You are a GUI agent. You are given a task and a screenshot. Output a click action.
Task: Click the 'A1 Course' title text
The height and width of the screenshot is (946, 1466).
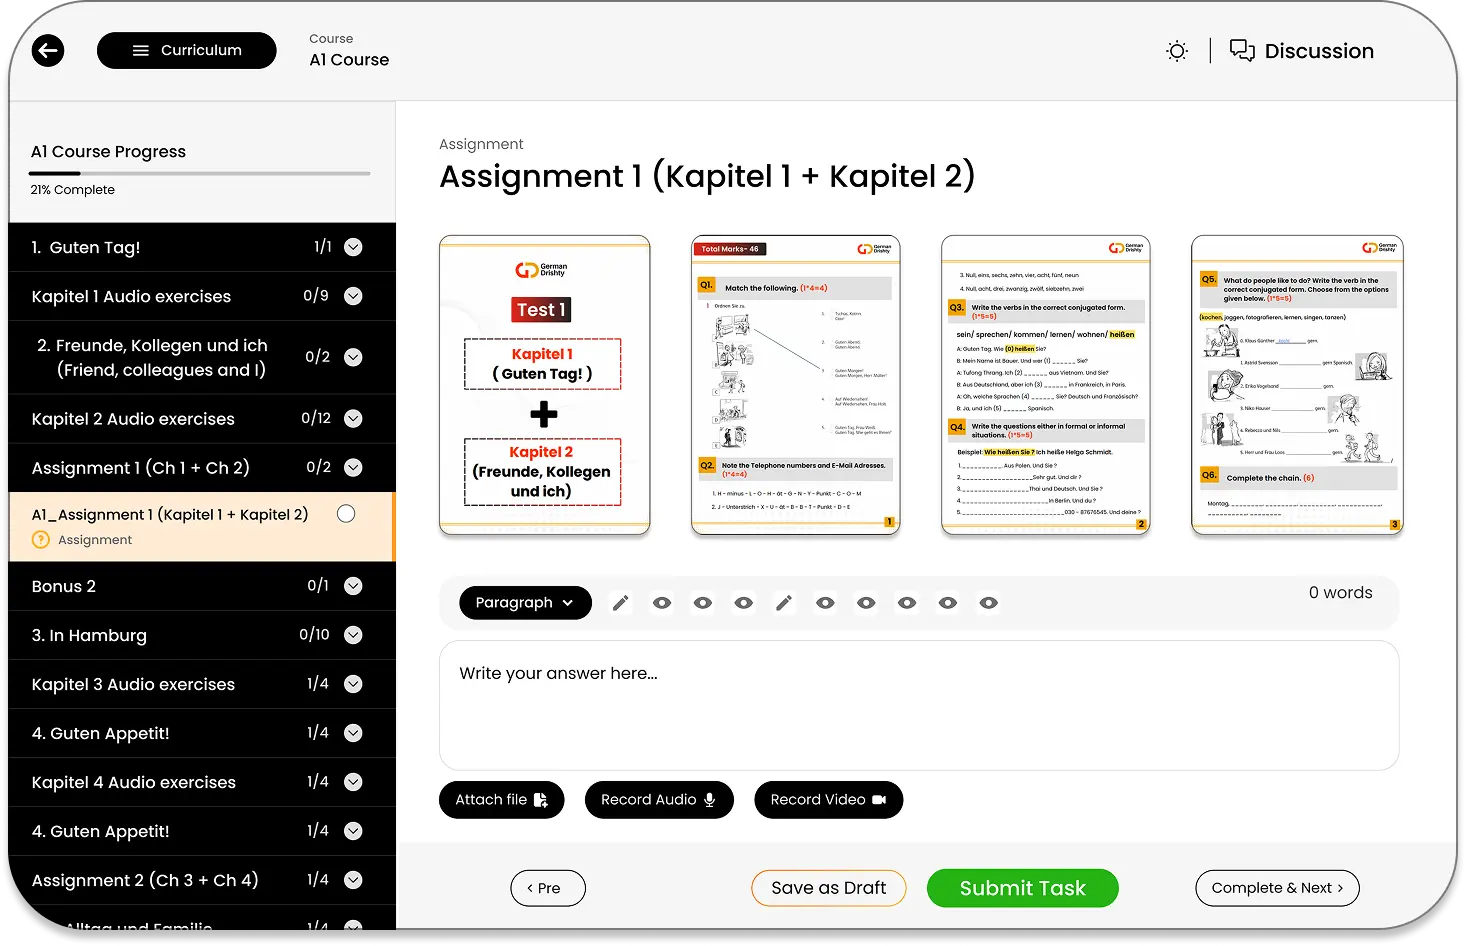(349, 60)
